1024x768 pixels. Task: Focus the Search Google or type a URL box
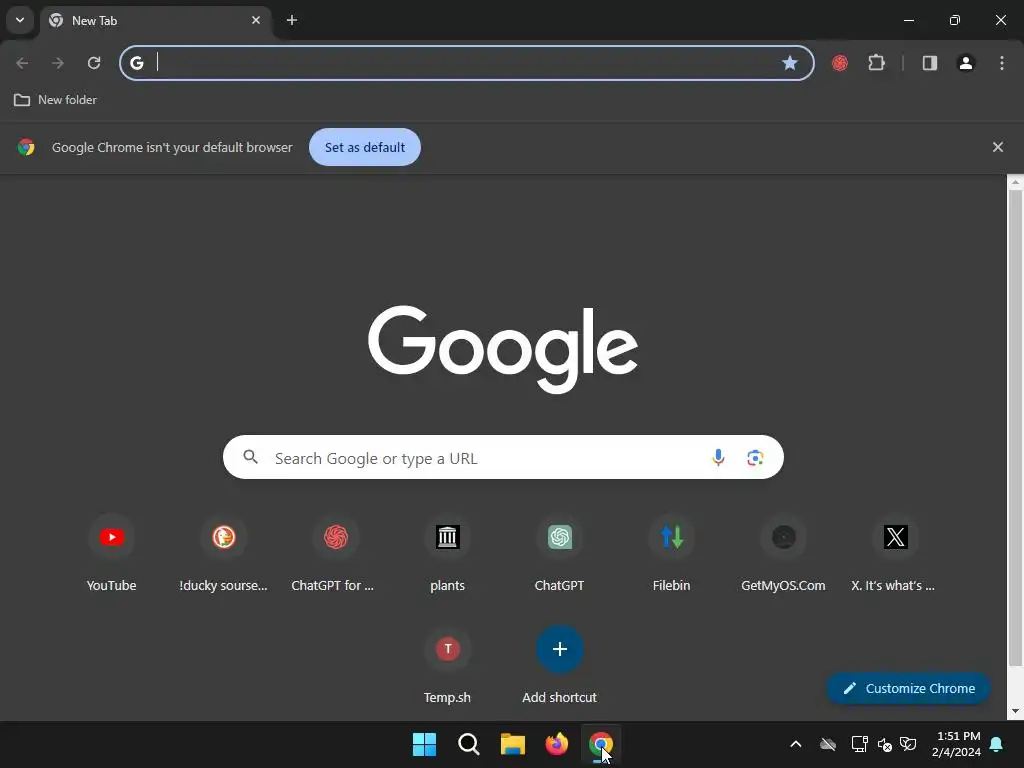click(503, 457)
